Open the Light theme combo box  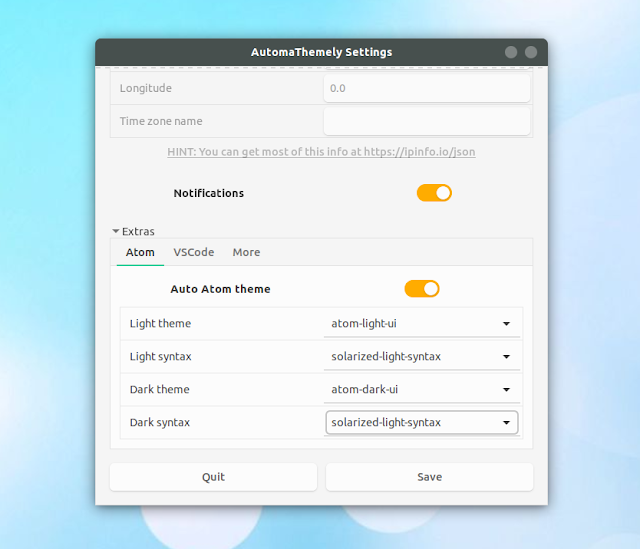click(421, 324)
